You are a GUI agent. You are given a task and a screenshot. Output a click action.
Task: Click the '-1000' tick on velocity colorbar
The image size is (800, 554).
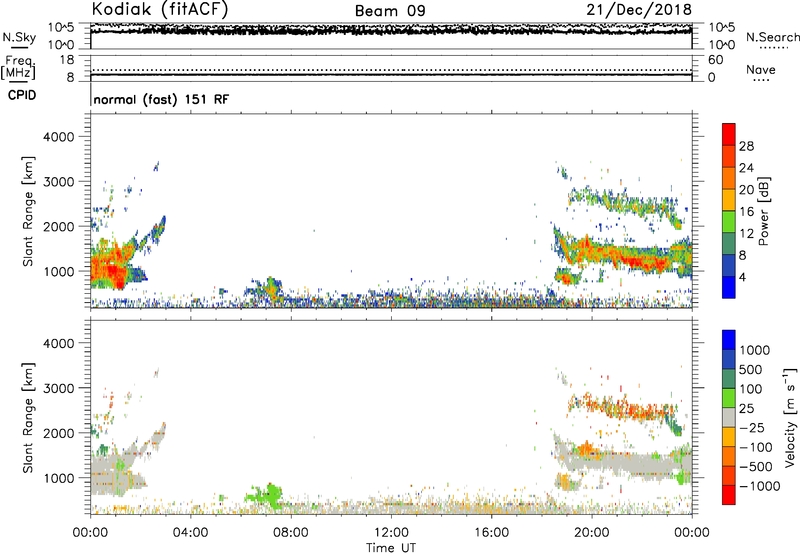759,486
